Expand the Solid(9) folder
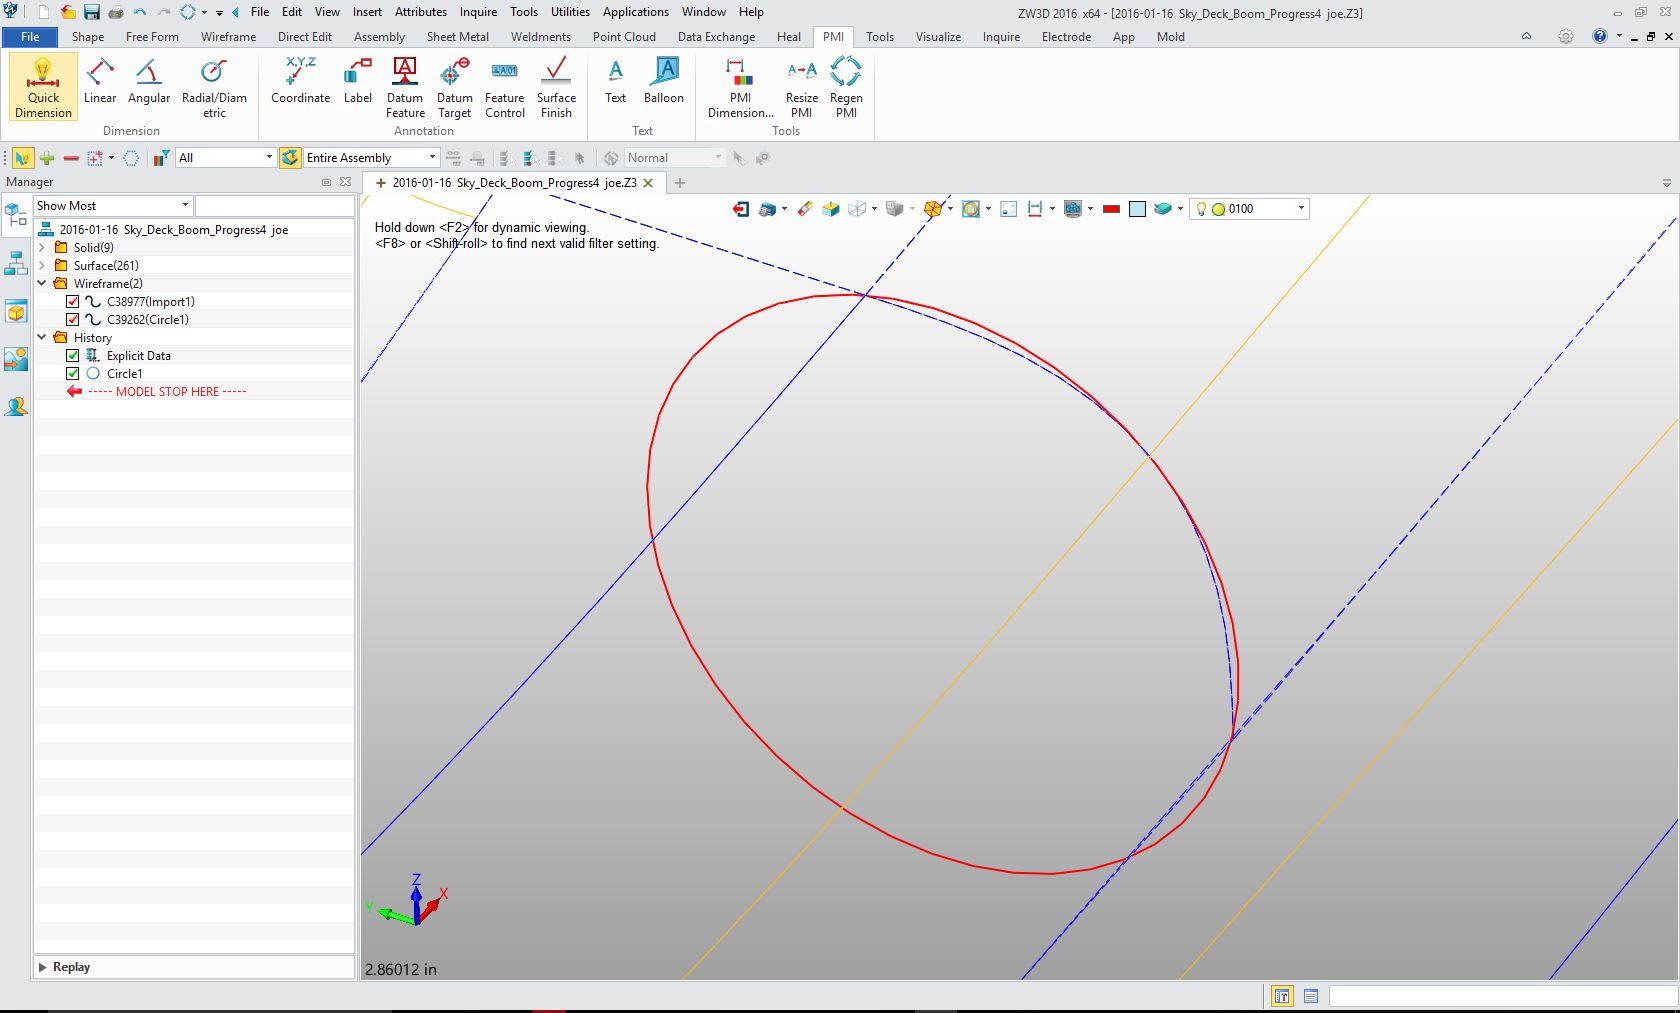 coord(42,247)
